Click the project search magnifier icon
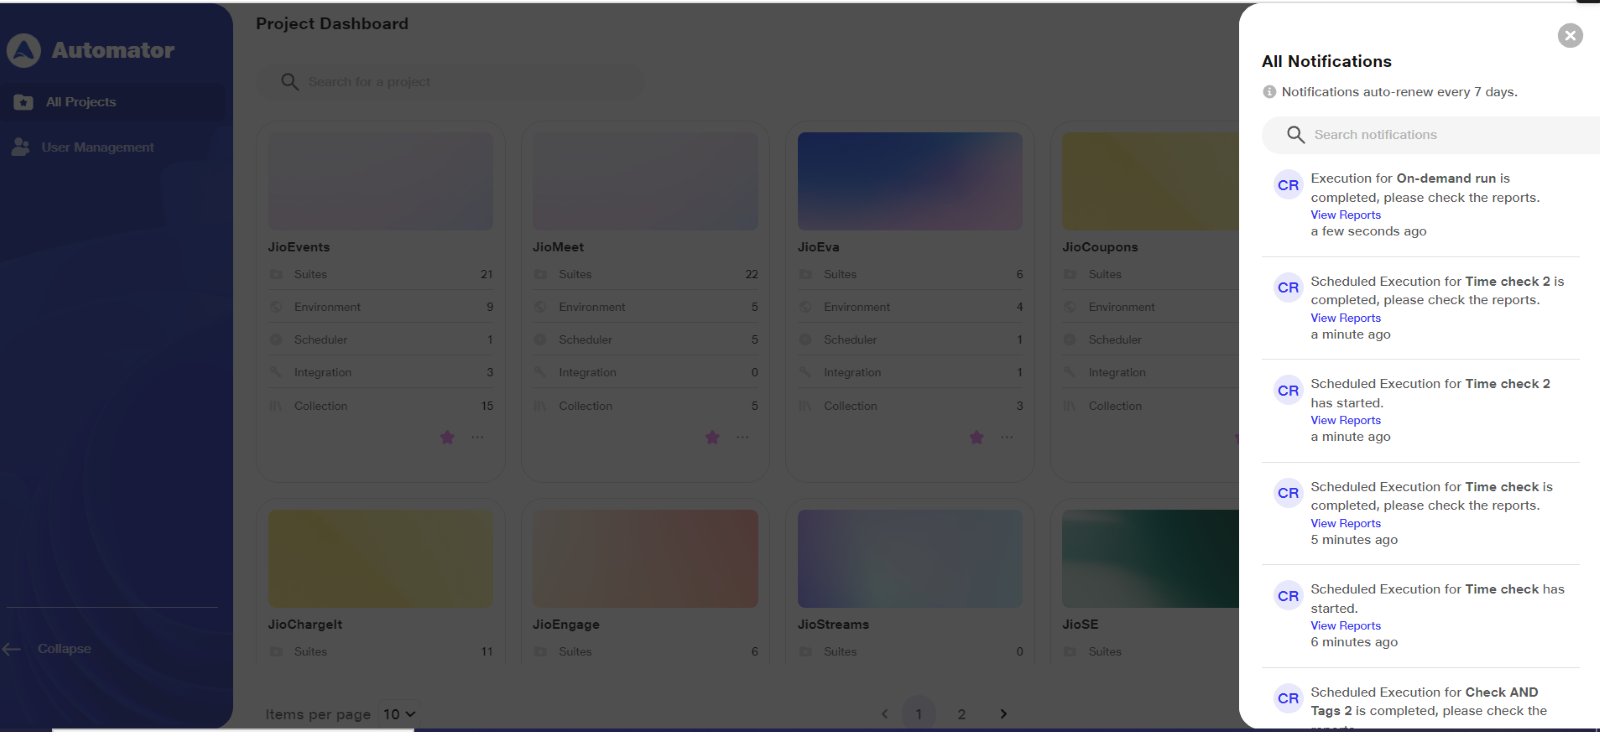 (x=290, y=82)
